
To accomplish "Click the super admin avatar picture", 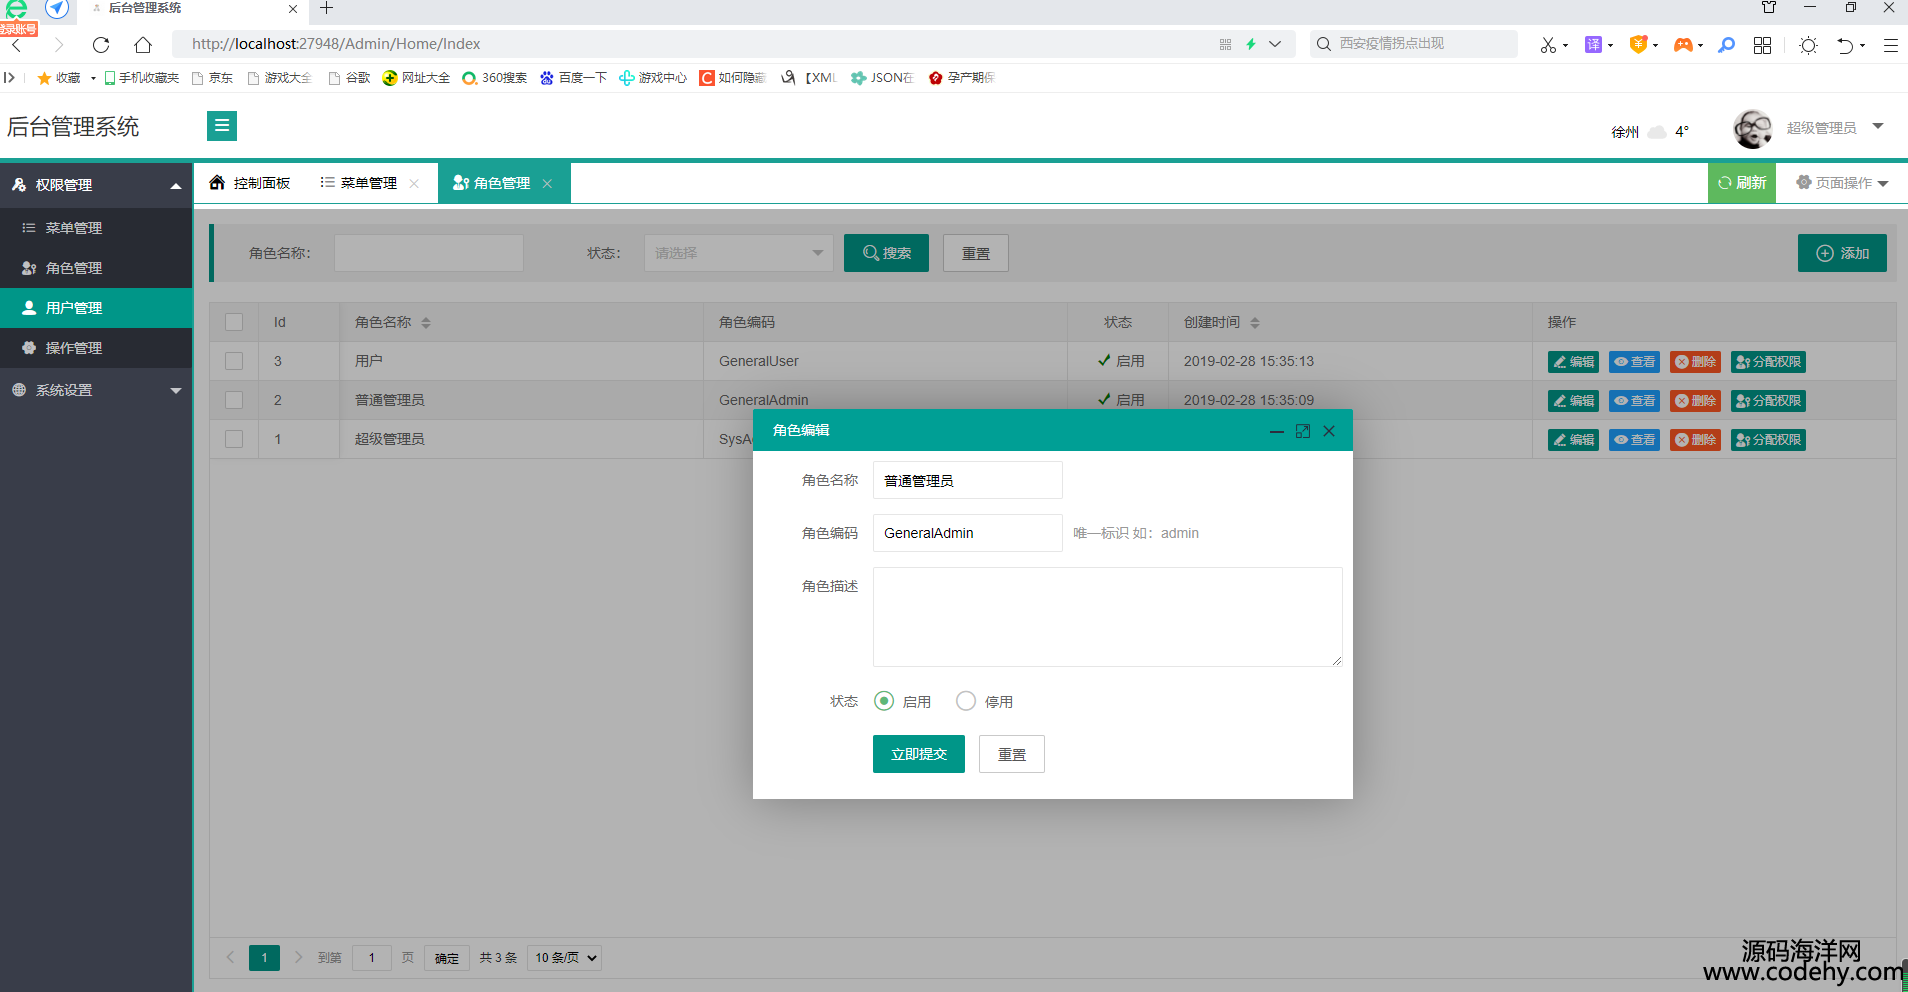I will 1752,129.
